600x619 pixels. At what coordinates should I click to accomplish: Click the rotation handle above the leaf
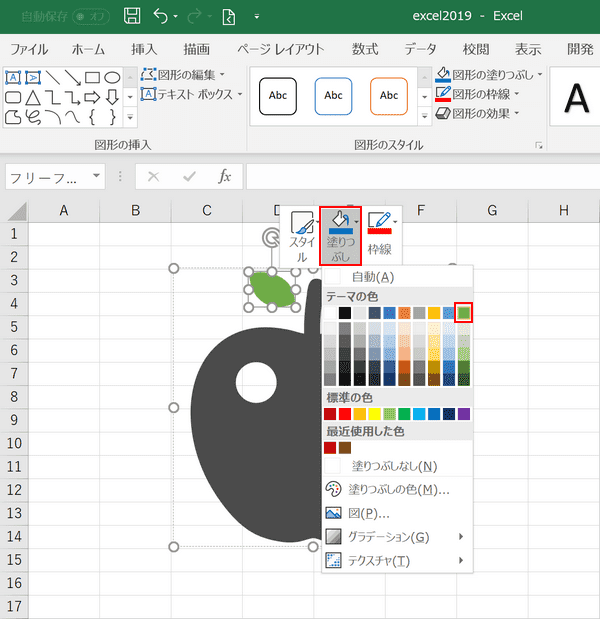271,237
